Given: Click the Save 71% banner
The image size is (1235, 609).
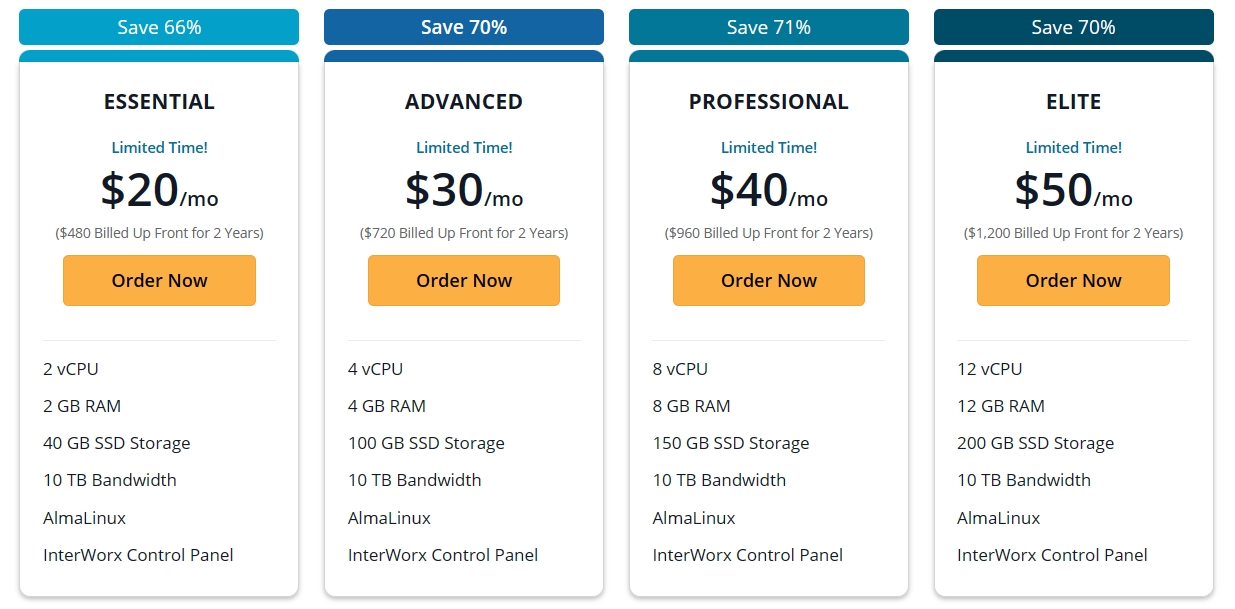Looking at the screenshot, I should point(768,27).
